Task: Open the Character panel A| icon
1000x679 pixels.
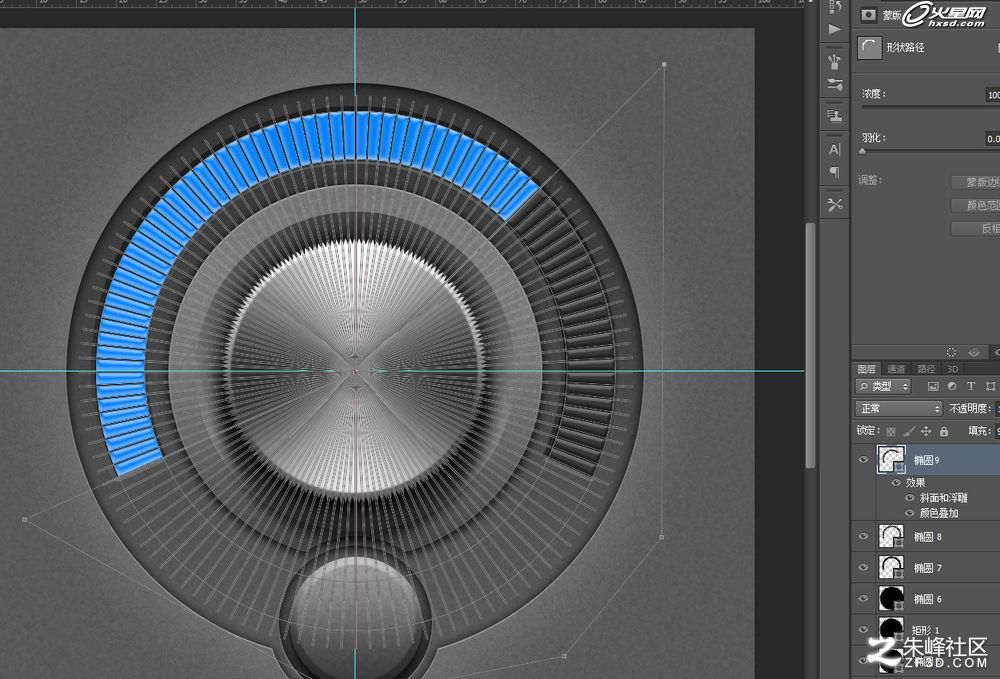Action: (x=835, y=149)
